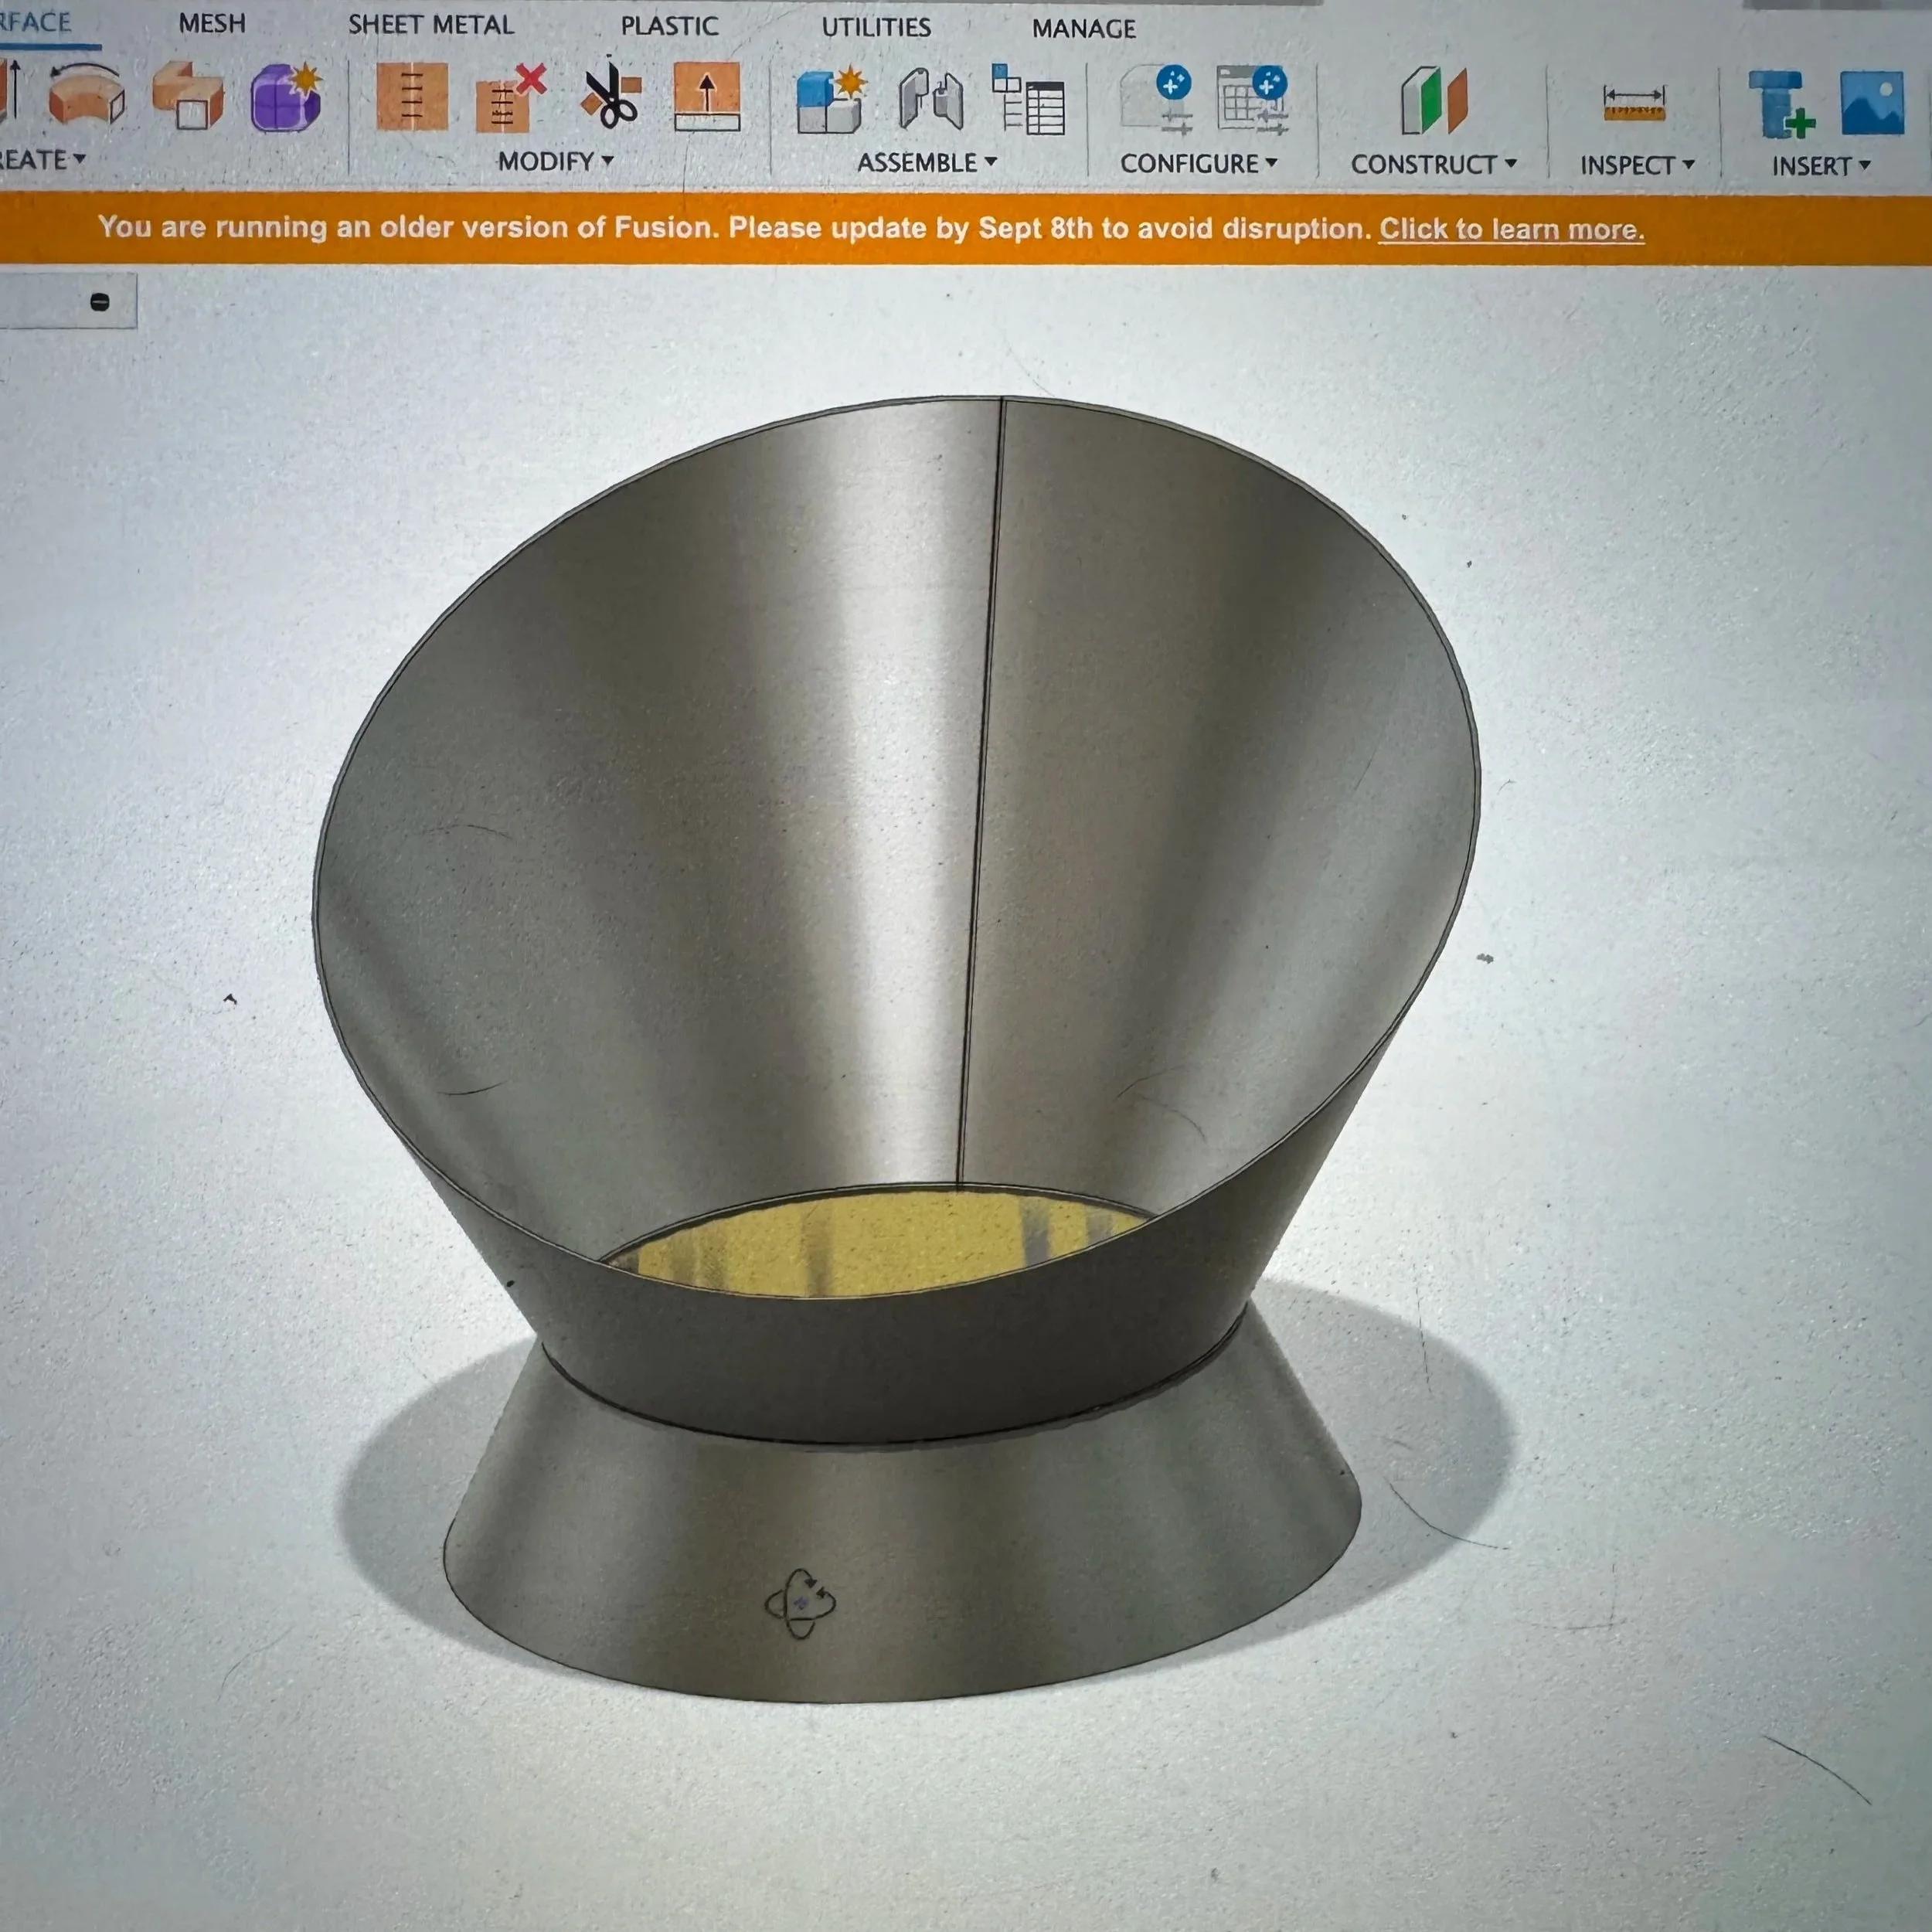The width and height of the screenshot is (1932, 1932).
Task: Click the 'Click to learn more' link
Action: pyautogui.click(x=1511, y=229)
